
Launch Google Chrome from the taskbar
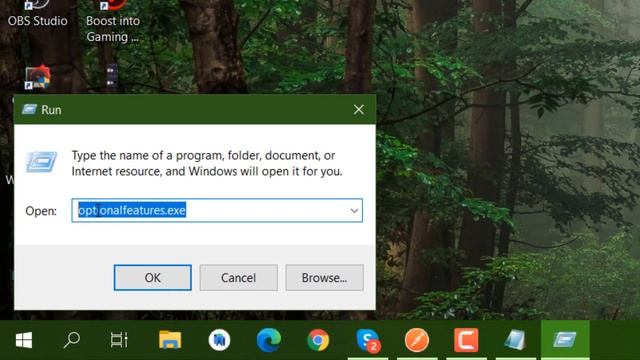[x=318, y=340]
